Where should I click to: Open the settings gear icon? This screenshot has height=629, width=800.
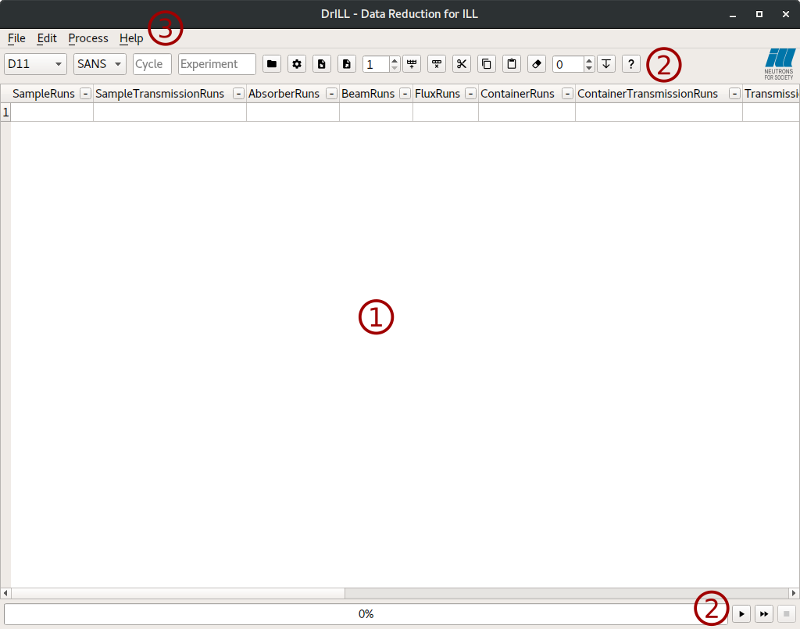tap(297, 64)
